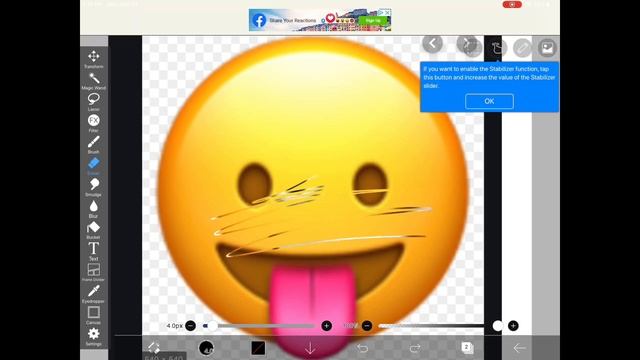The image size is (640, 360).
Task: Undo the last stroke
Action: click(362, 348)
